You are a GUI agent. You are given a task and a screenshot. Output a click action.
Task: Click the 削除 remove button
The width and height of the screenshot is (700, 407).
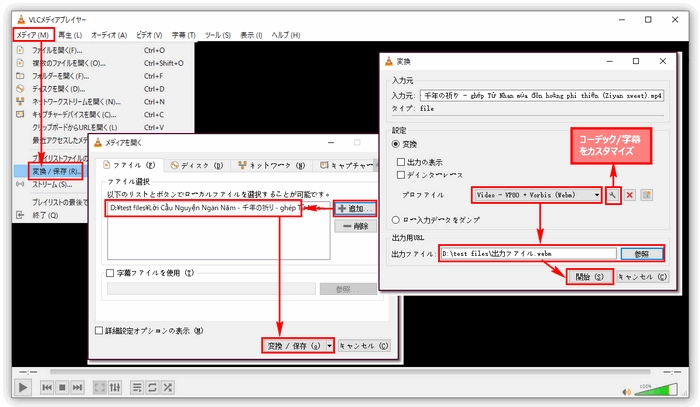pos(355,226)
